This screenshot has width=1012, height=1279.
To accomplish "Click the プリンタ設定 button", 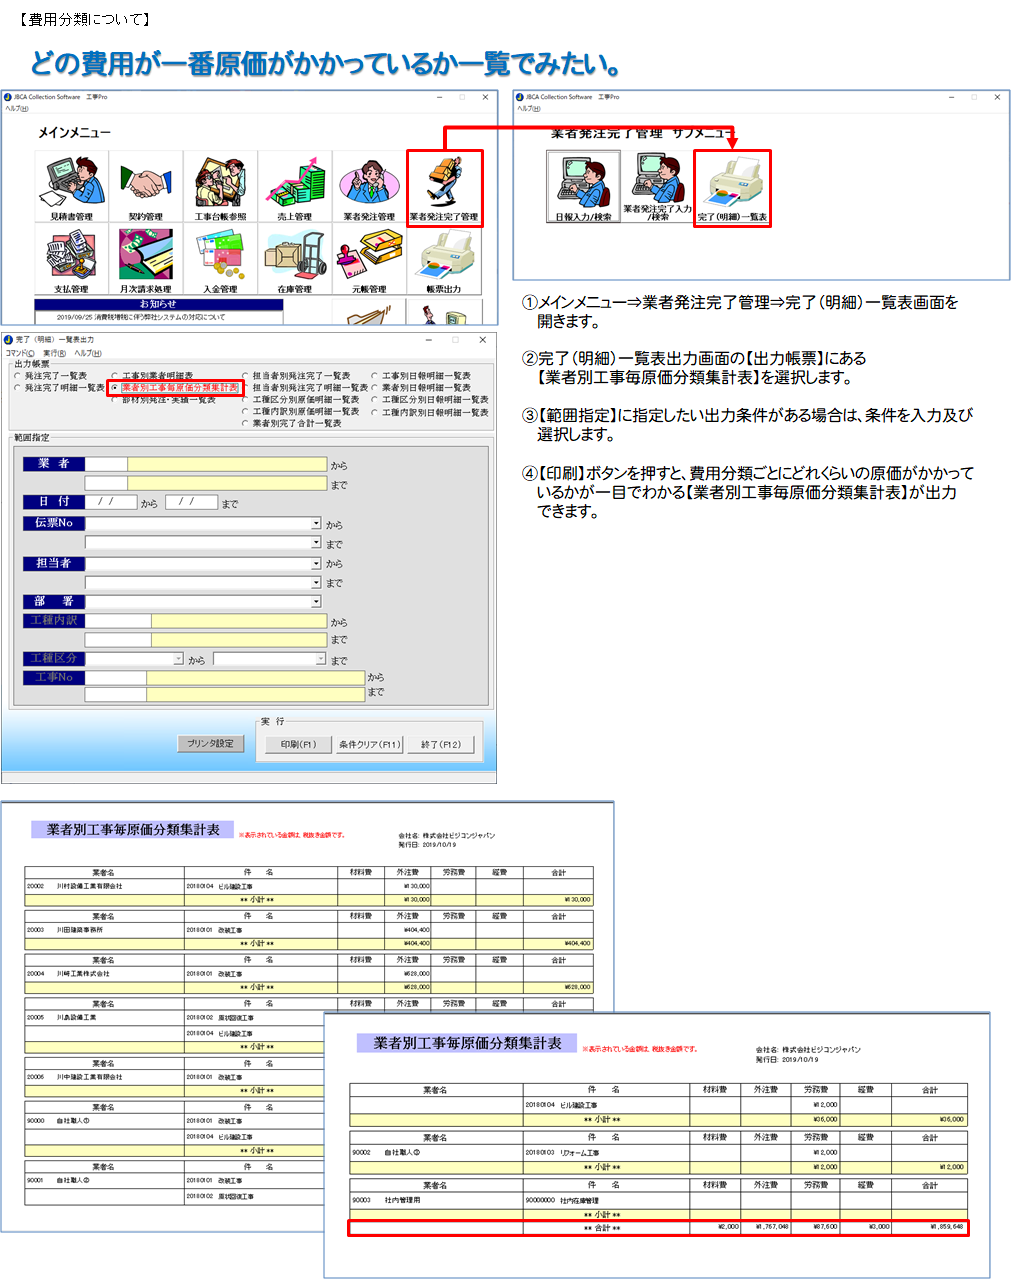I will point(210,743).
